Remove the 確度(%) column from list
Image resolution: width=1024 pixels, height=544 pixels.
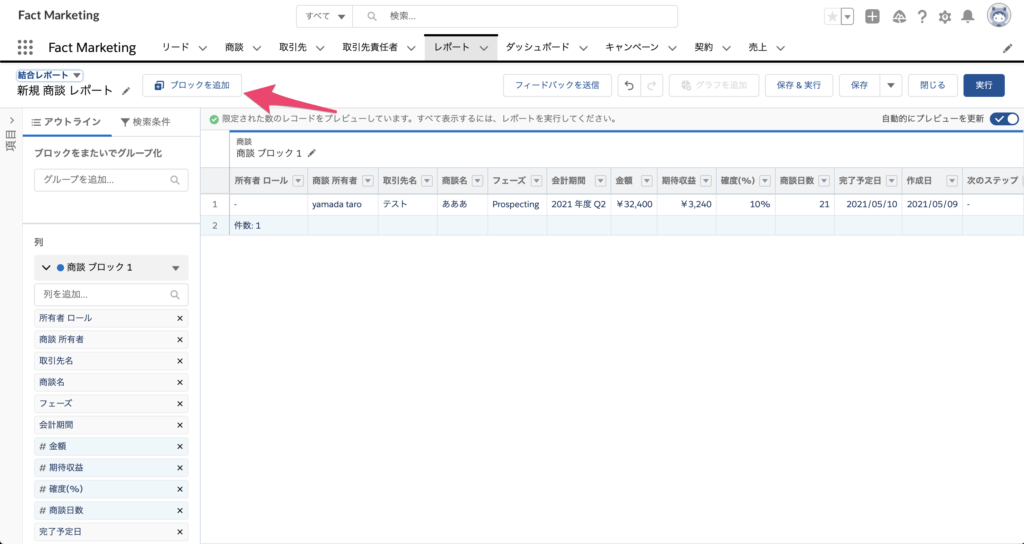[x=180, y=489]
